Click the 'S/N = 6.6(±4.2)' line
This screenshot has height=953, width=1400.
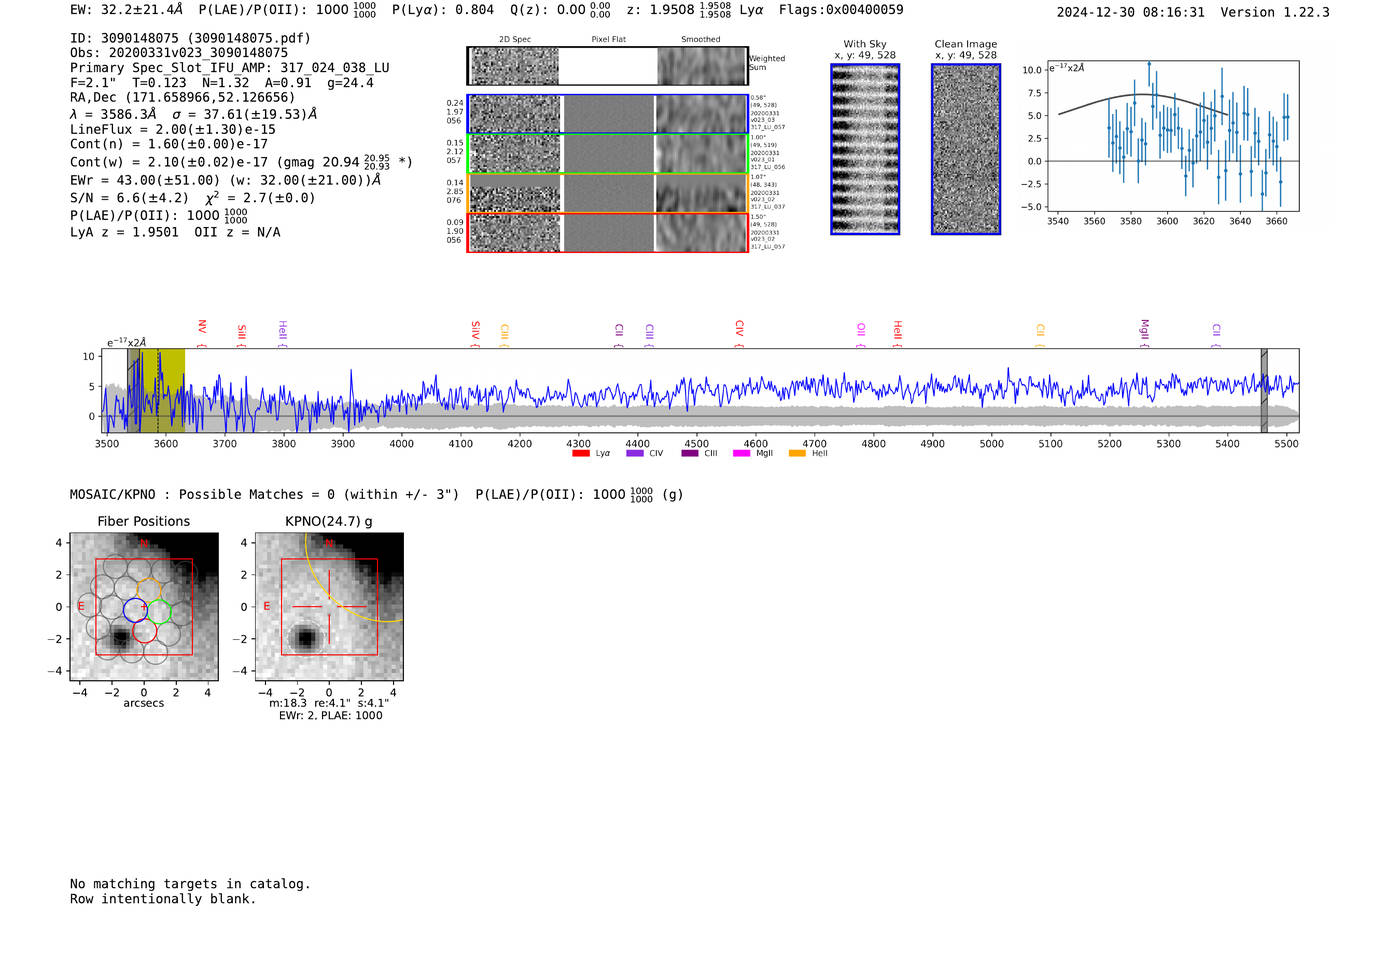pyautogui.click(x=192, y=197)
